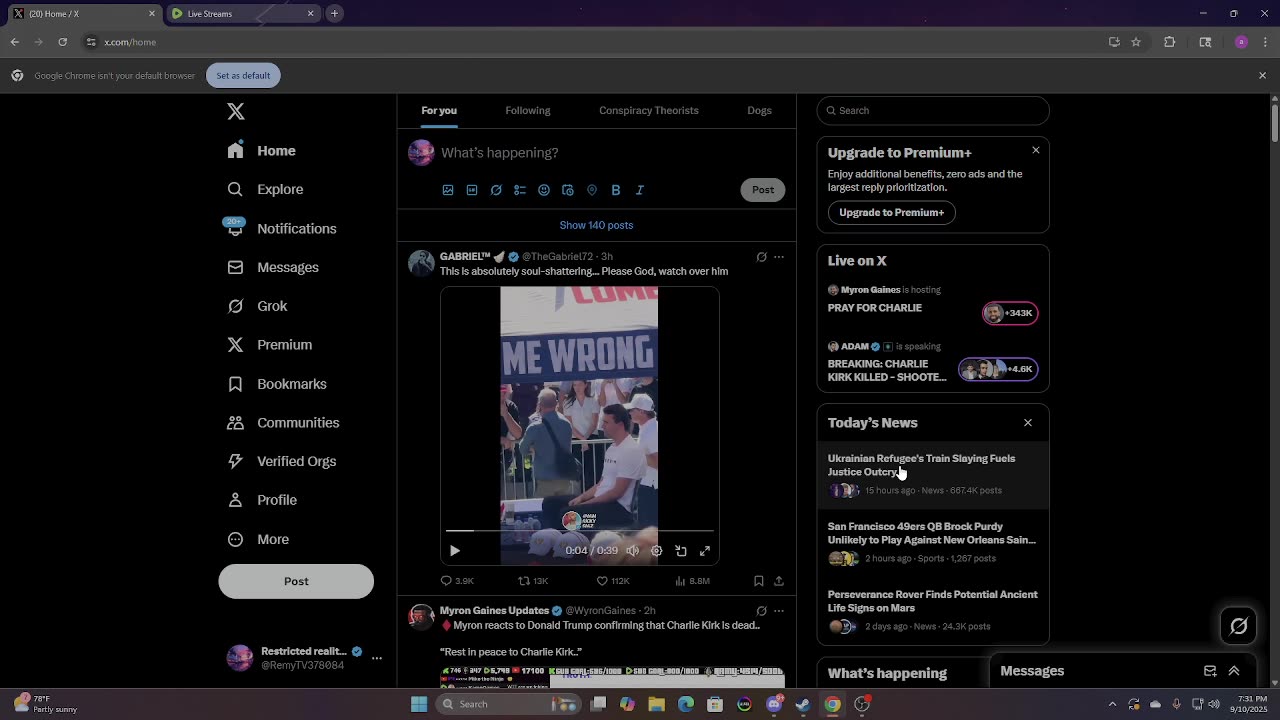Switch to the Conspiracy Theorists tab

click(x=649, y=110)
